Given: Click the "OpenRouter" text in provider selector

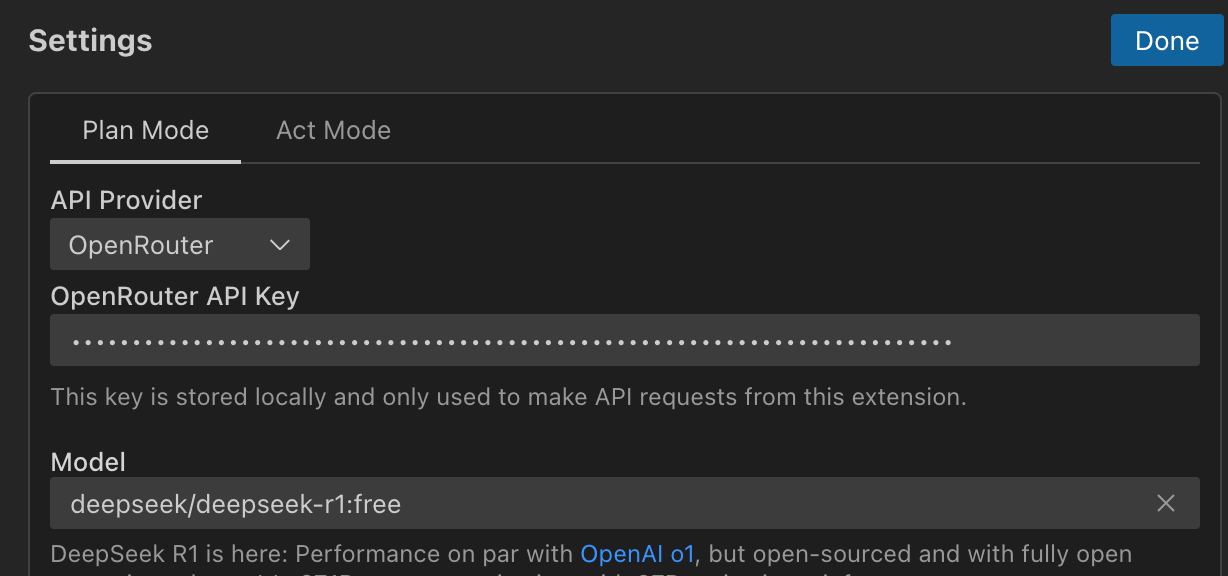Looking at the screenshot, I should 141,245.
